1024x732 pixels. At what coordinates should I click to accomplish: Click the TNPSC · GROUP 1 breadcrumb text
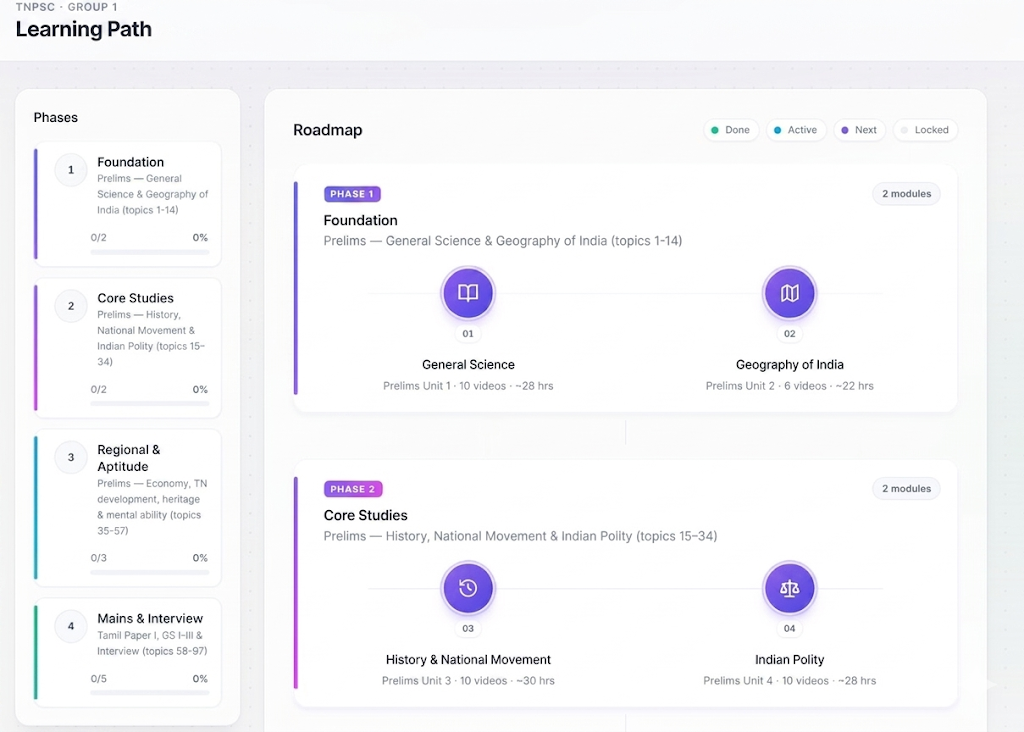(67, 7)
